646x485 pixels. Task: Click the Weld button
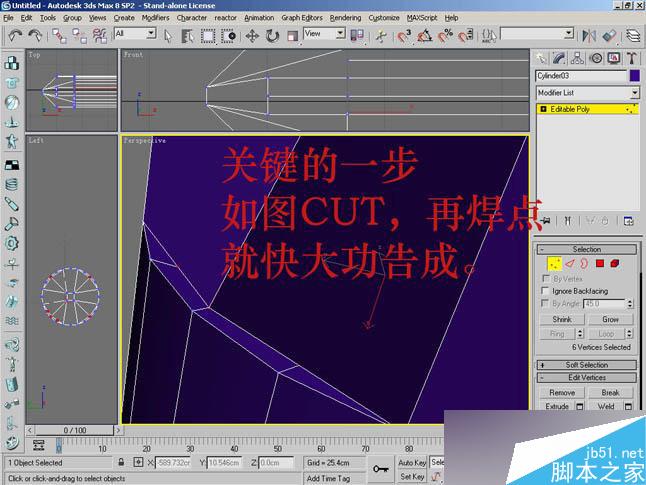[x=606, y=406]
